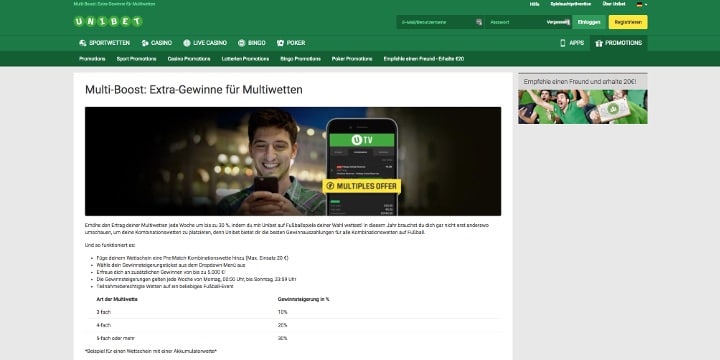
Task: Click the Casino dice icon
Action: click(x=145, y=43)
